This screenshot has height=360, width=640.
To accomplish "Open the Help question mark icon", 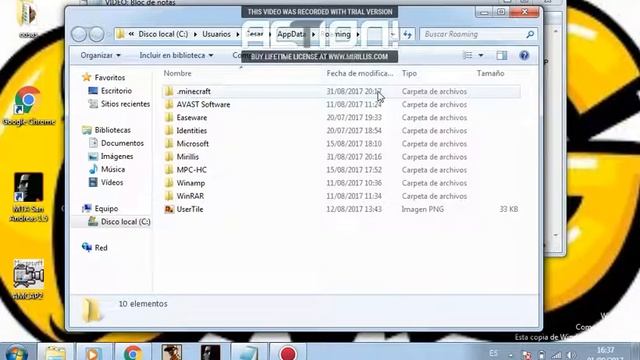I will point(524,55).
